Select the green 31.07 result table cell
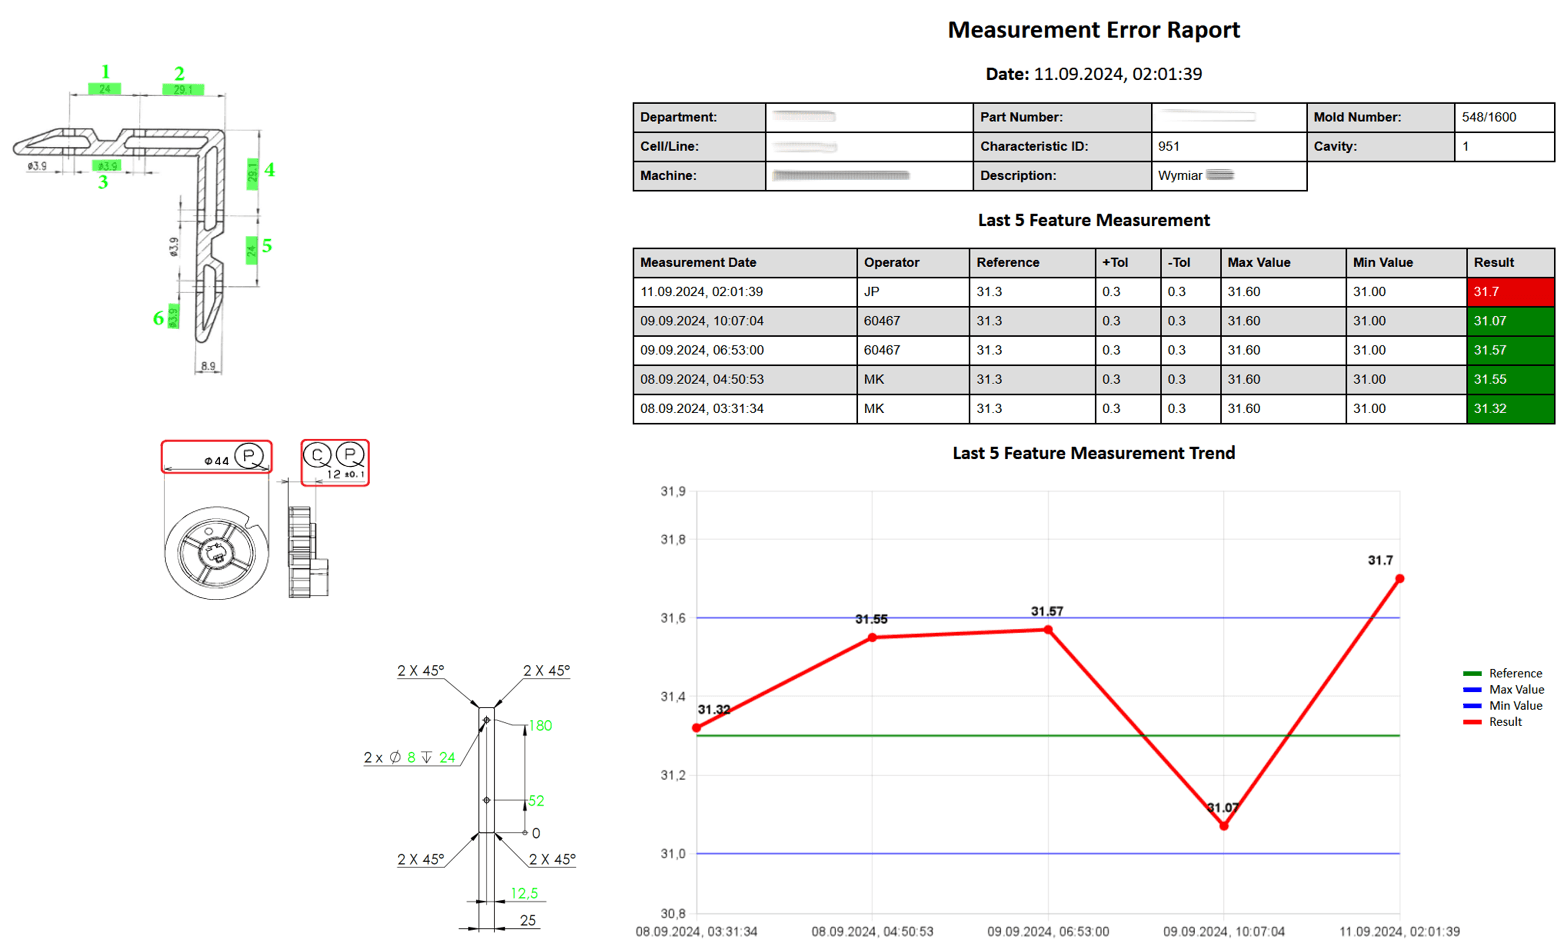 (1510, 321)
